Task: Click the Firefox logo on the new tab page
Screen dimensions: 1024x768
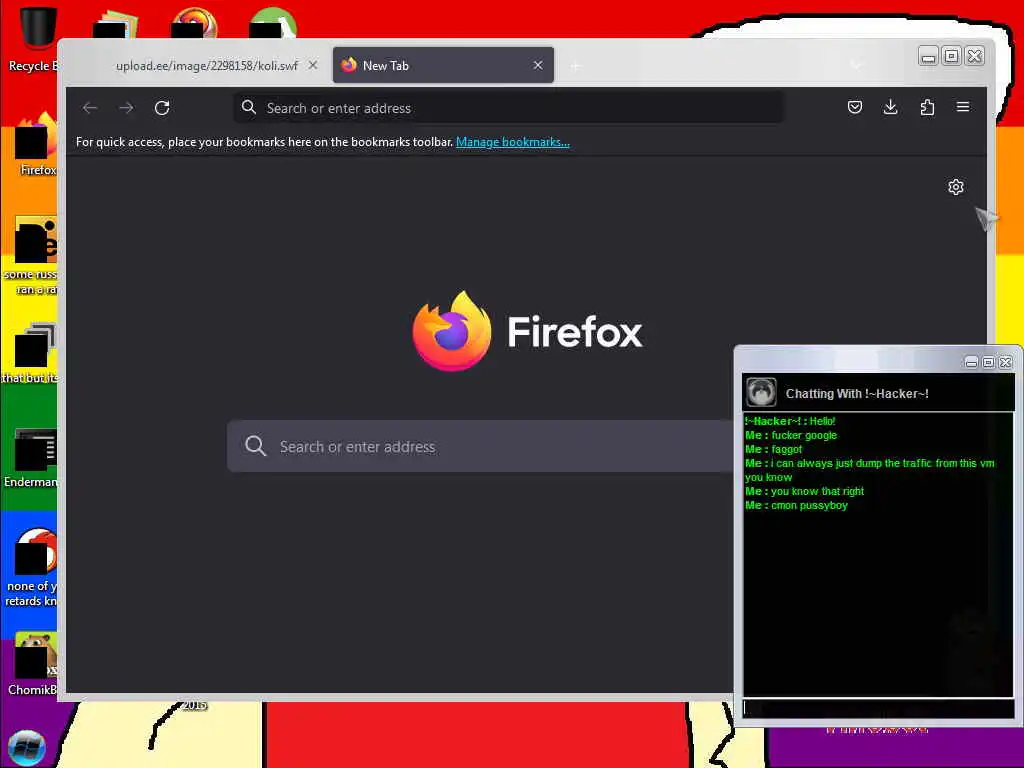Action: [x=451, y=331]
